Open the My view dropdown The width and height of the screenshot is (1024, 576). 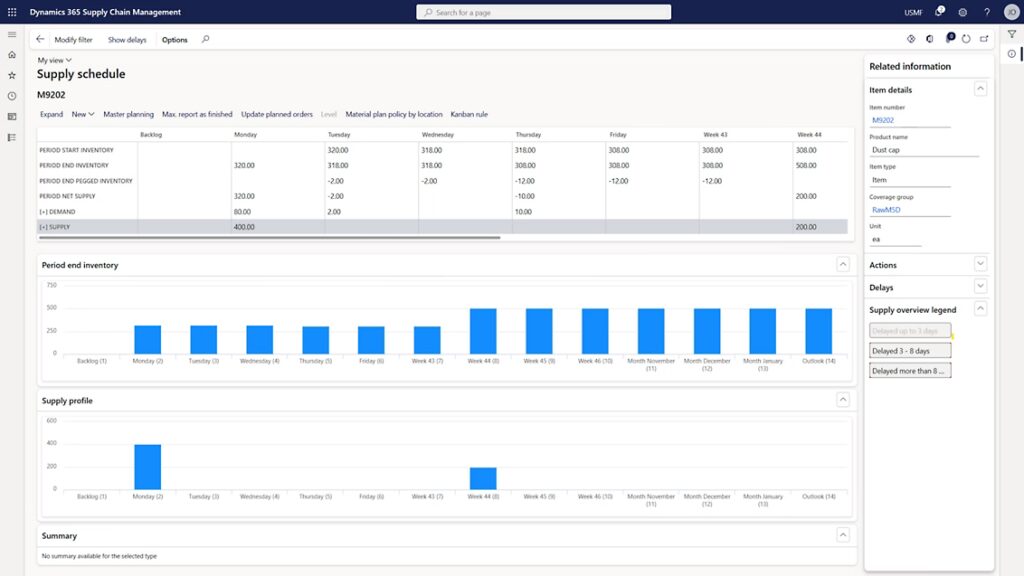tap(54, 60)
